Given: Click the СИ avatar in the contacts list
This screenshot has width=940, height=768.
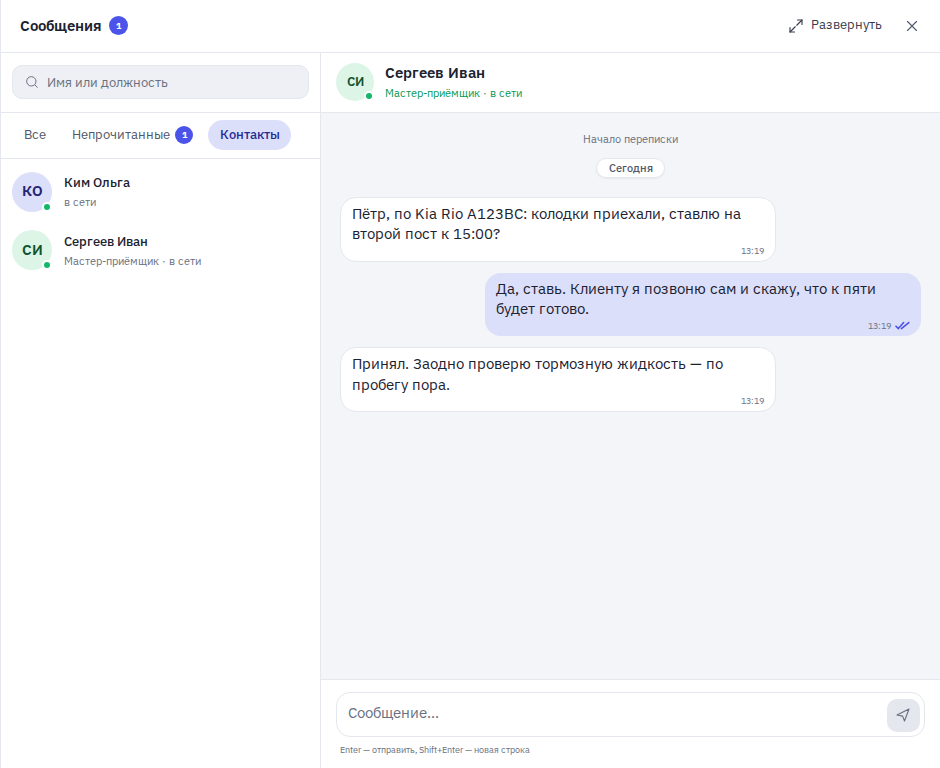Looking at the screenshot, I should (32, 250).
